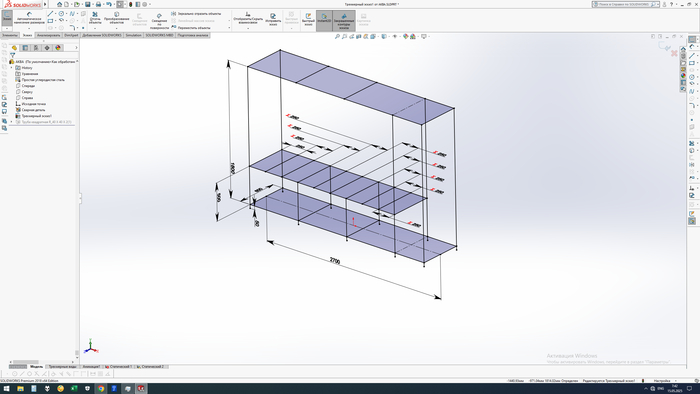
Task: Open the Convert Entities (Преобразование объектов) tool
Action: 117,18
